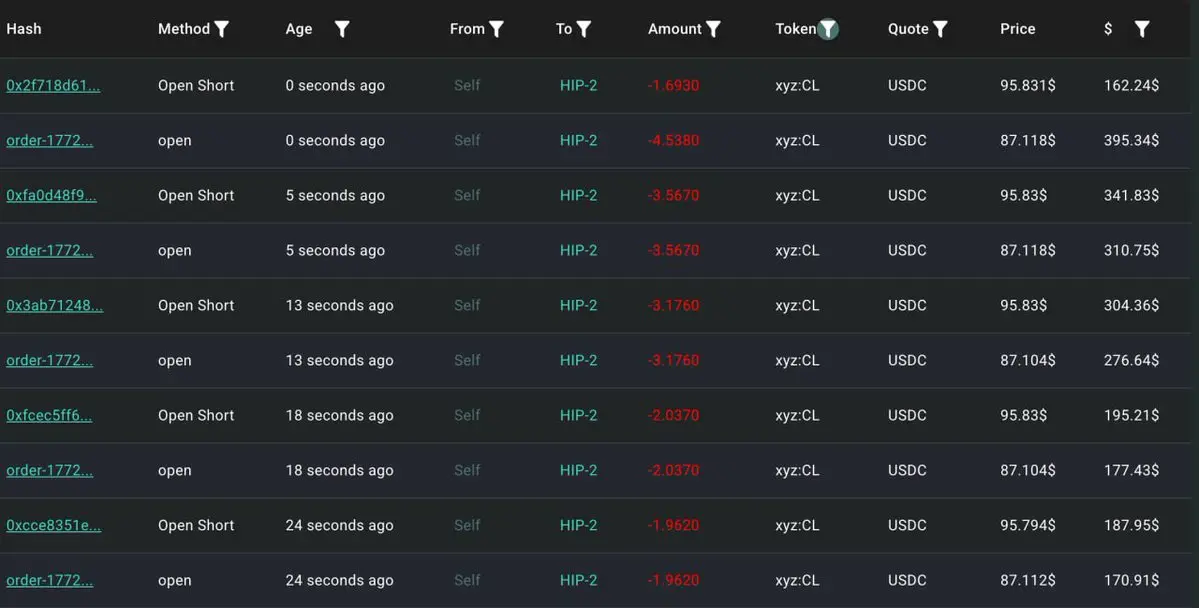Screen dimensions: 1199x608
Task: Click Open Short in the 0x2f718d61 row
Action: click(196, 86)
